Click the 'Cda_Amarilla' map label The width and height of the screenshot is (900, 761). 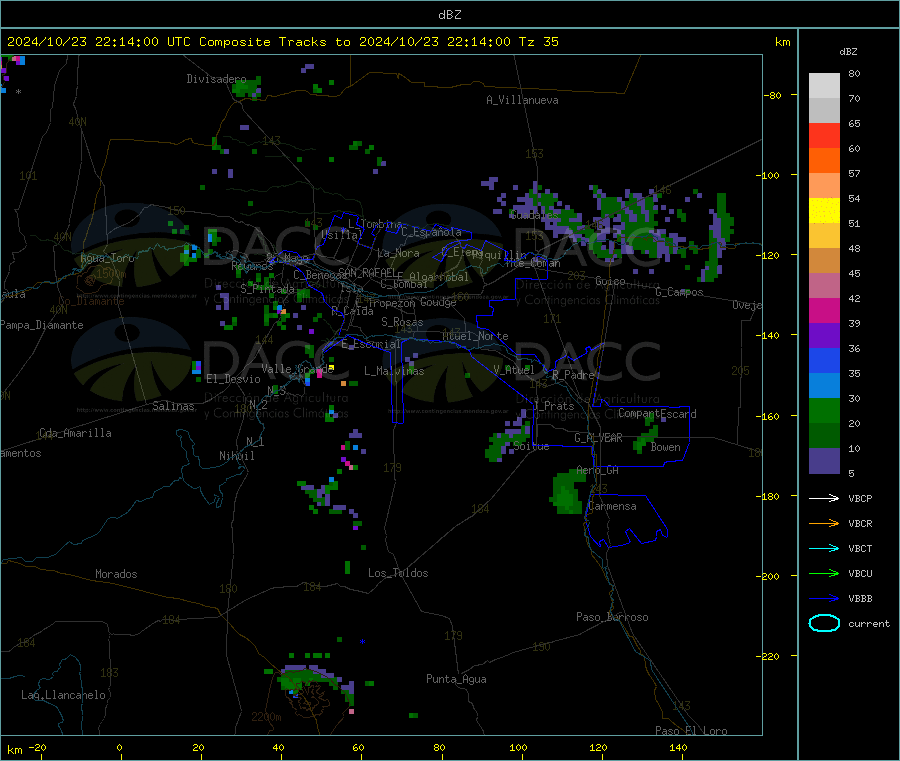tap(75, 433)
